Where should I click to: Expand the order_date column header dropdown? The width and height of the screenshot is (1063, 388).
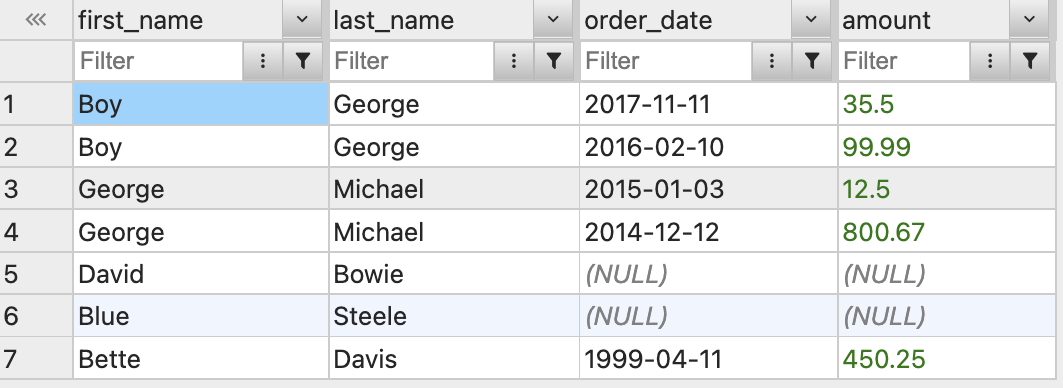coord(811,19)
